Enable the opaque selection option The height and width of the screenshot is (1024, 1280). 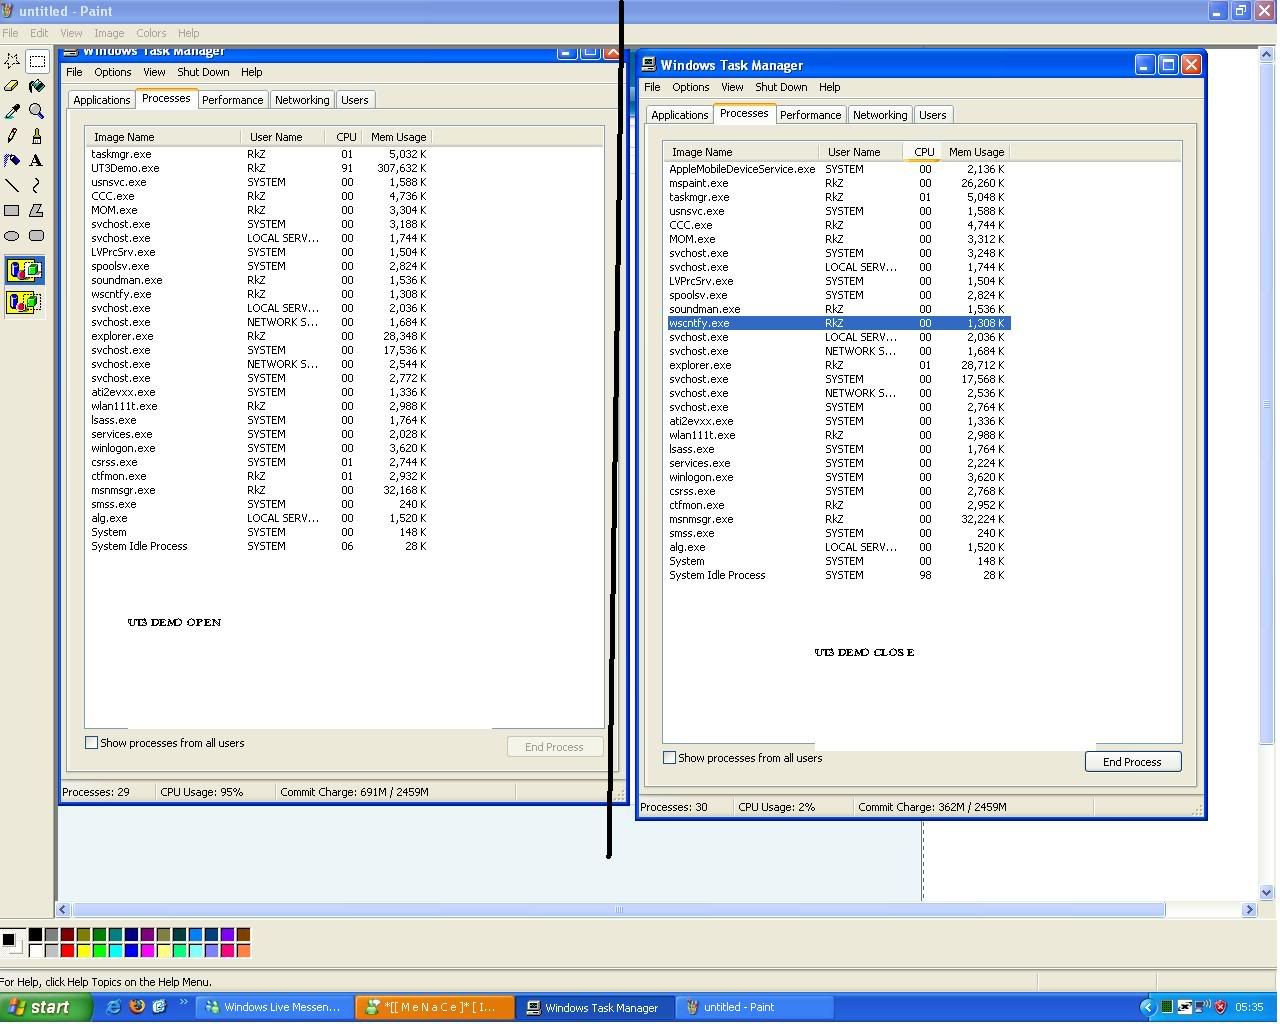[24, 270]
